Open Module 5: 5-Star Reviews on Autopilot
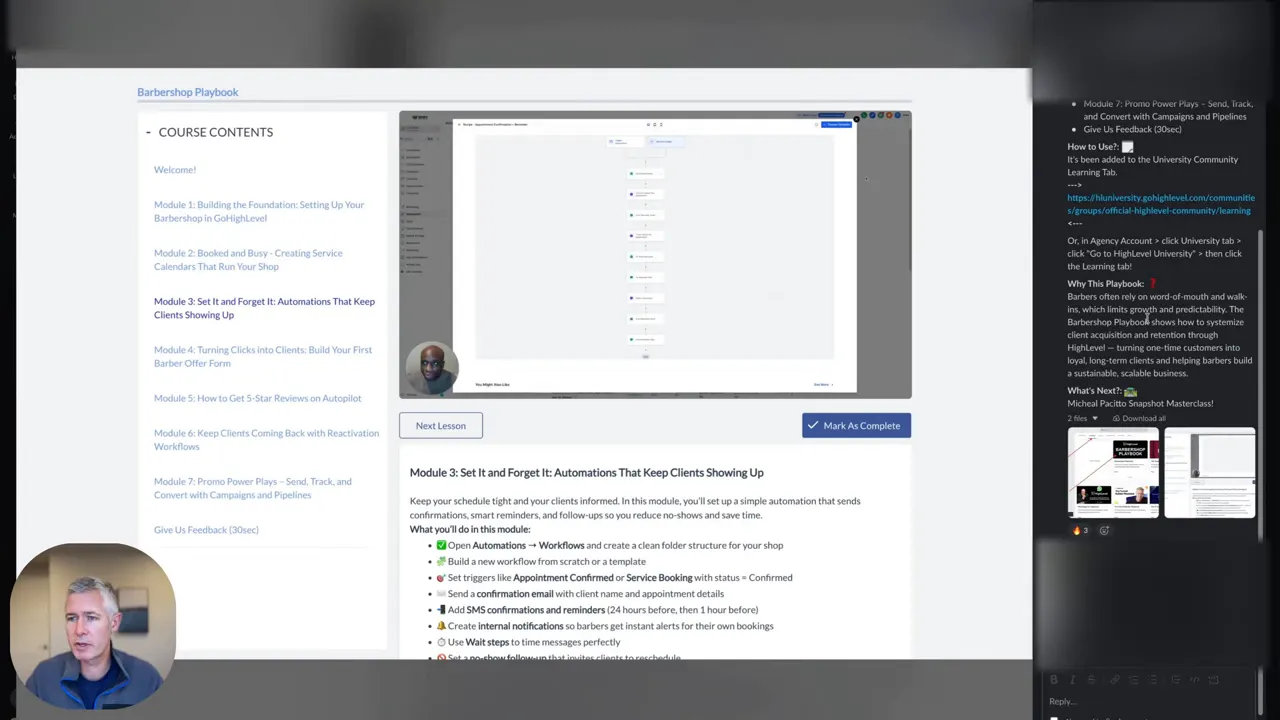 258,398
